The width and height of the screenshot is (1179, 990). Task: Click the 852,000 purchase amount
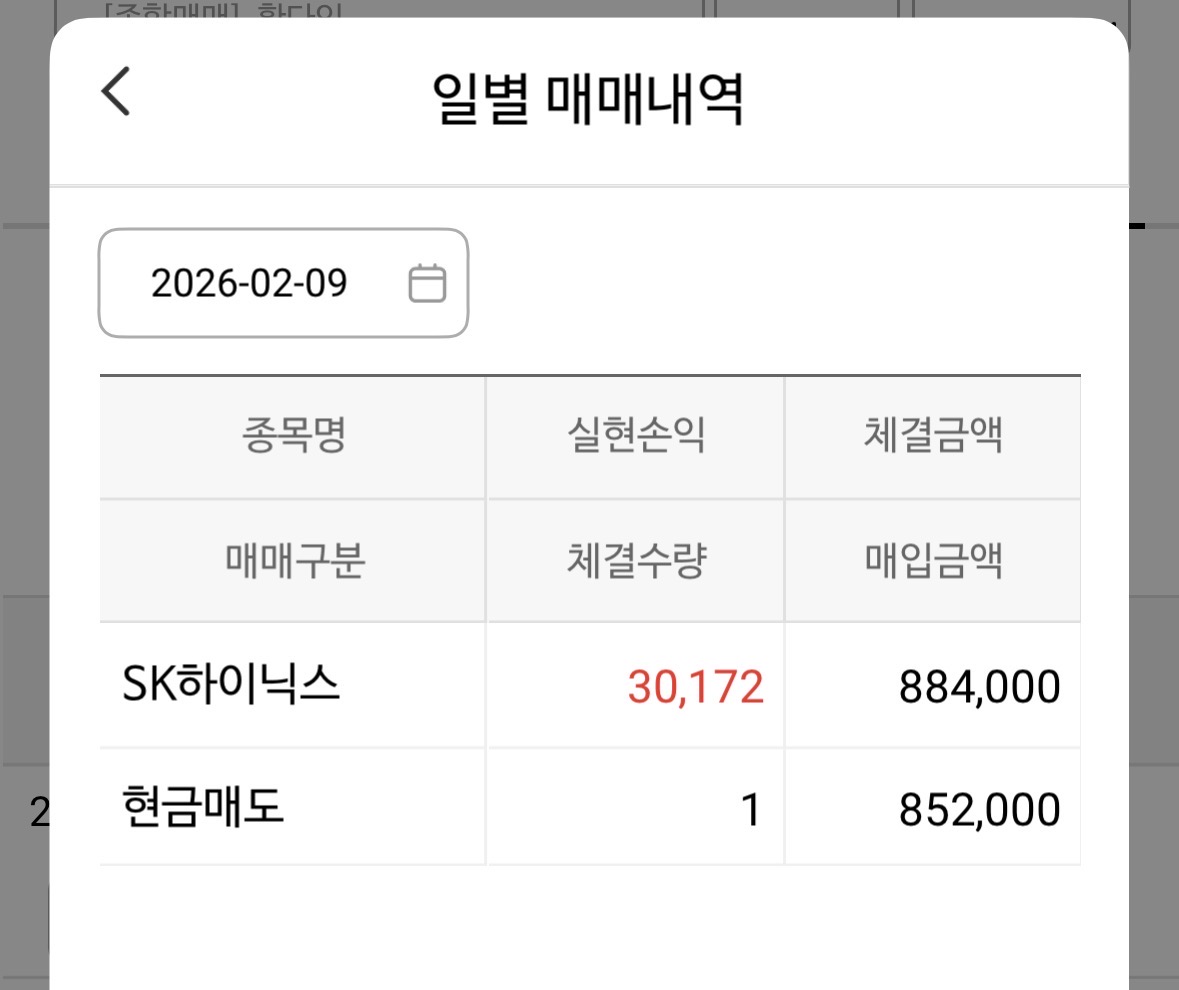point(979,810)
